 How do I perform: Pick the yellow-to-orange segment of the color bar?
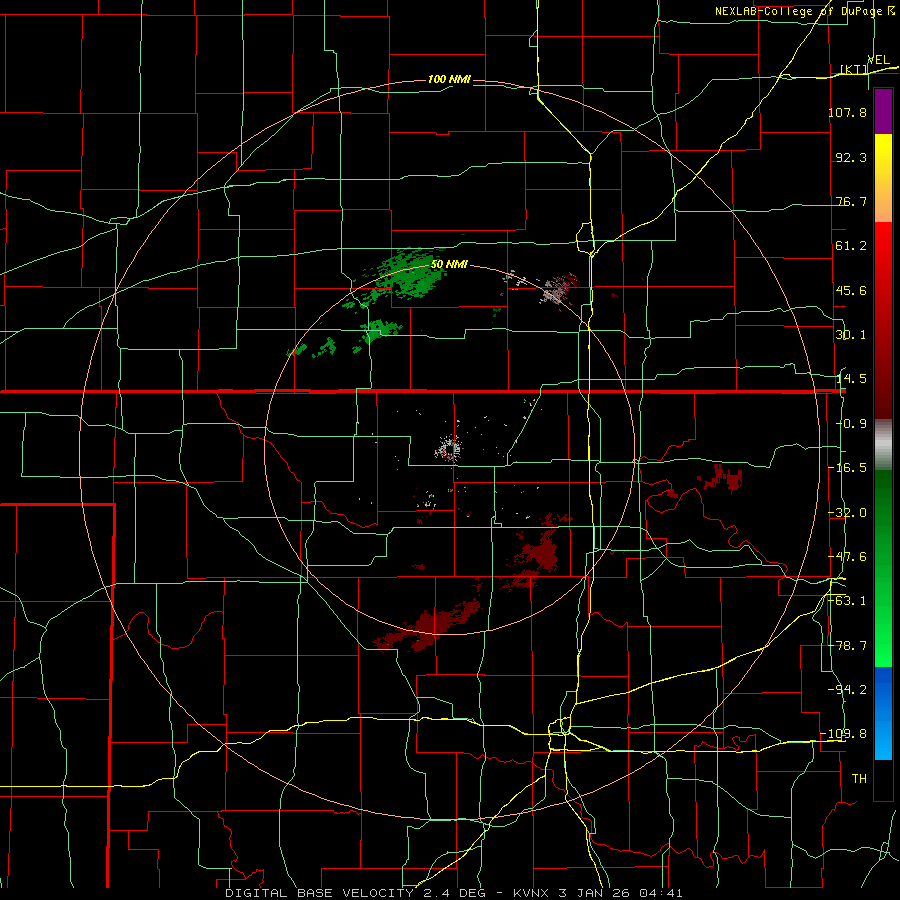883,178
